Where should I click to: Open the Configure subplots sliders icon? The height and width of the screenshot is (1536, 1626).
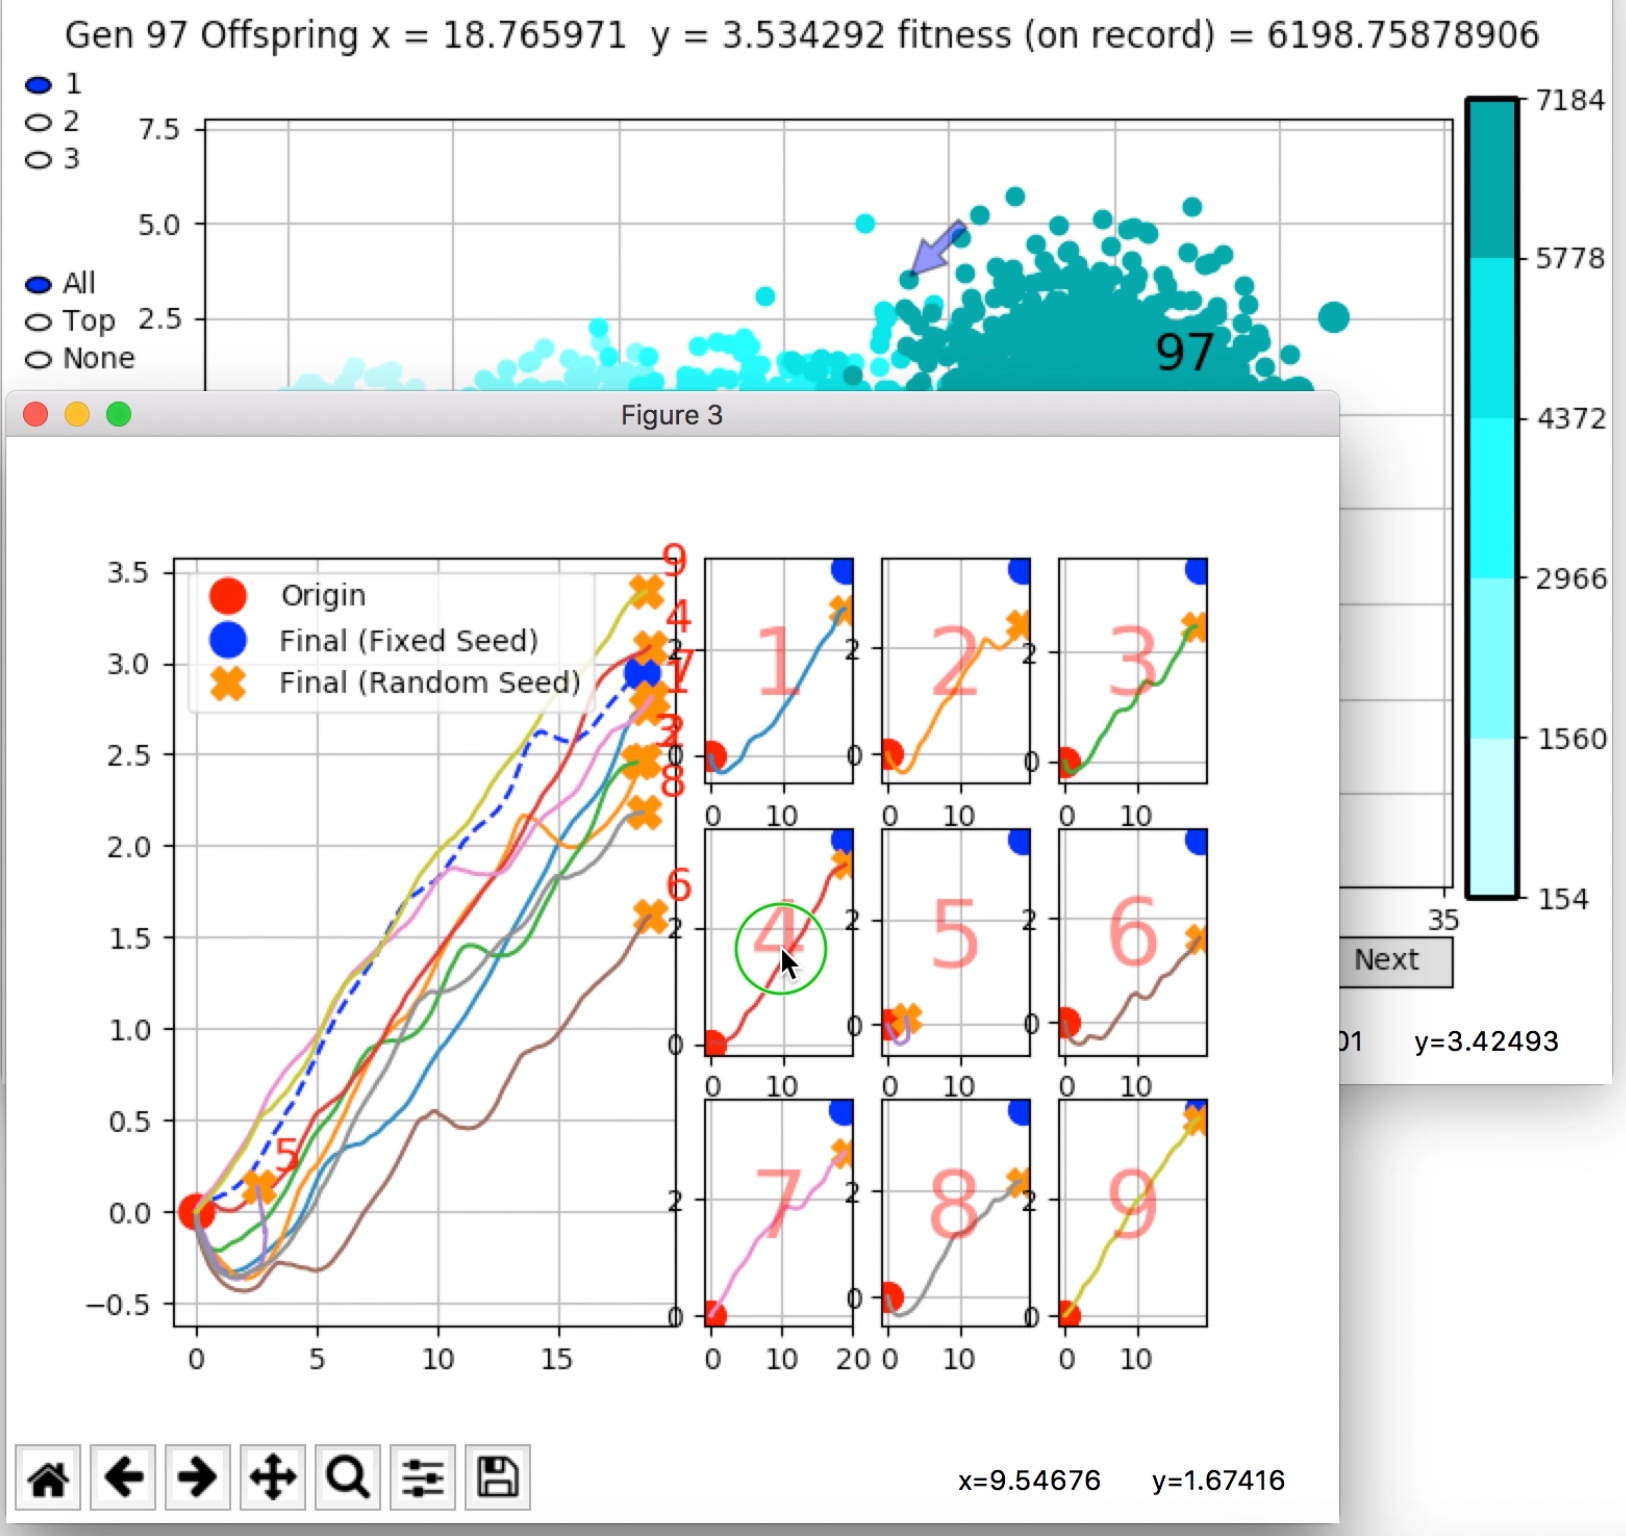[423, 1477]
